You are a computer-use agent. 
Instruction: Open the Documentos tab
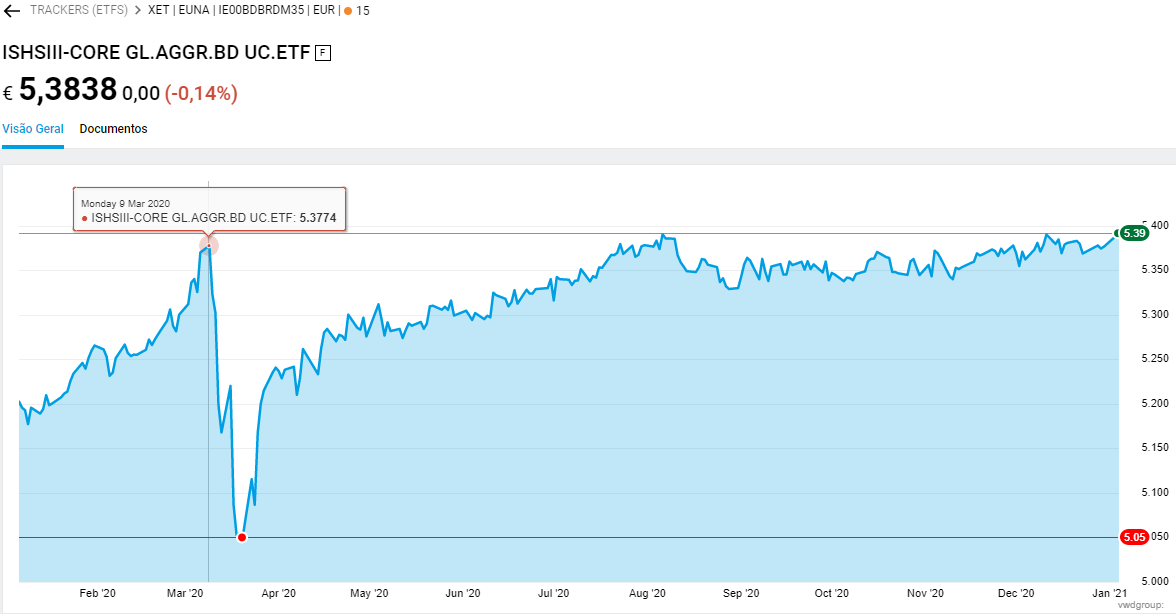[113, 129]
